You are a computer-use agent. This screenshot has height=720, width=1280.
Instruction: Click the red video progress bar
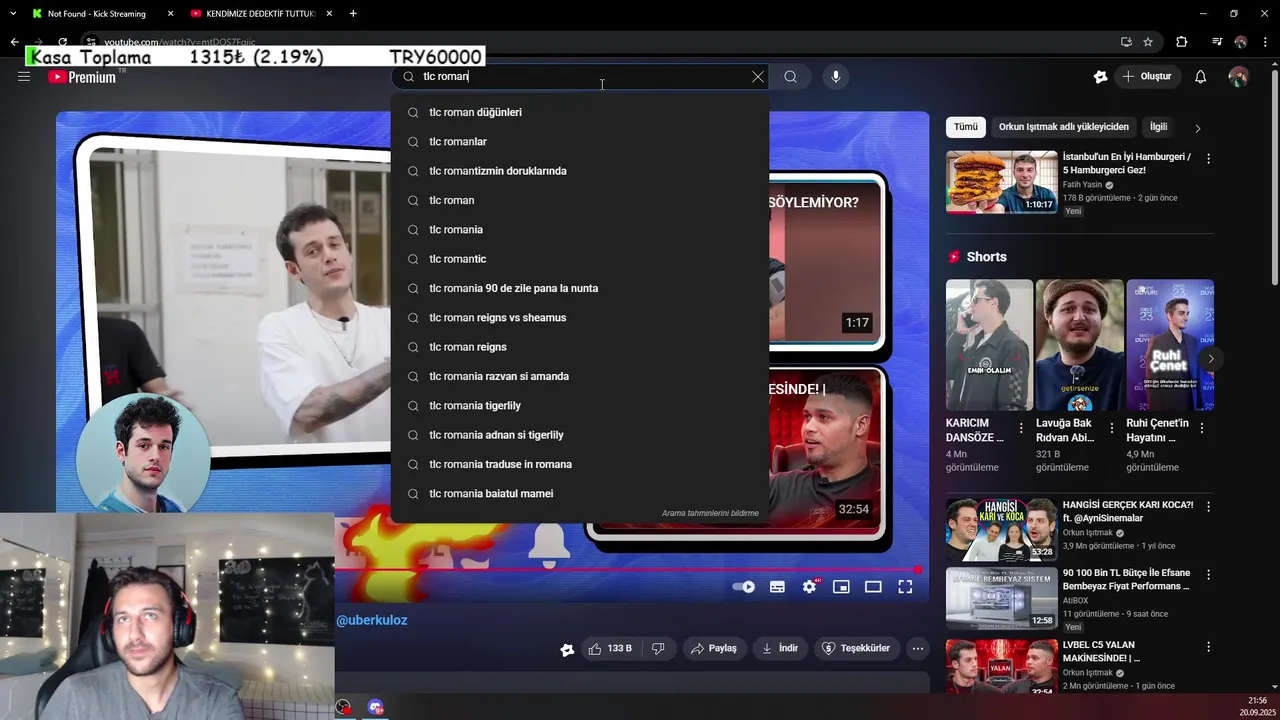628,570
